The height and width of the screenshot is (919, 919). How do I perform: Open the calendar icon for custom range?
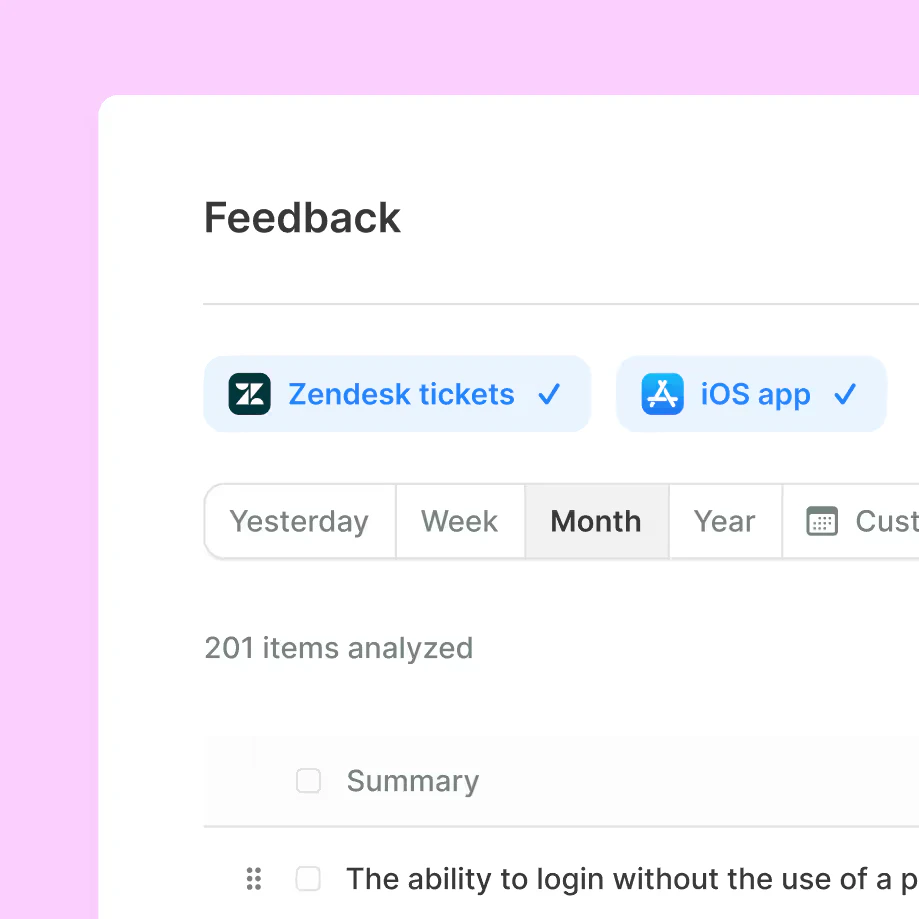pyautogui.click(x=822, y=521)
